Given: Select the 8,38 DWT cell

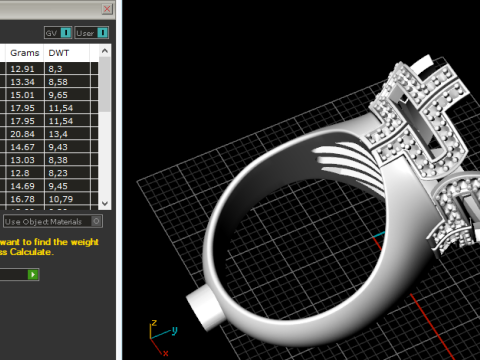Looking at the screenshot, I should (x=67, y=160).
